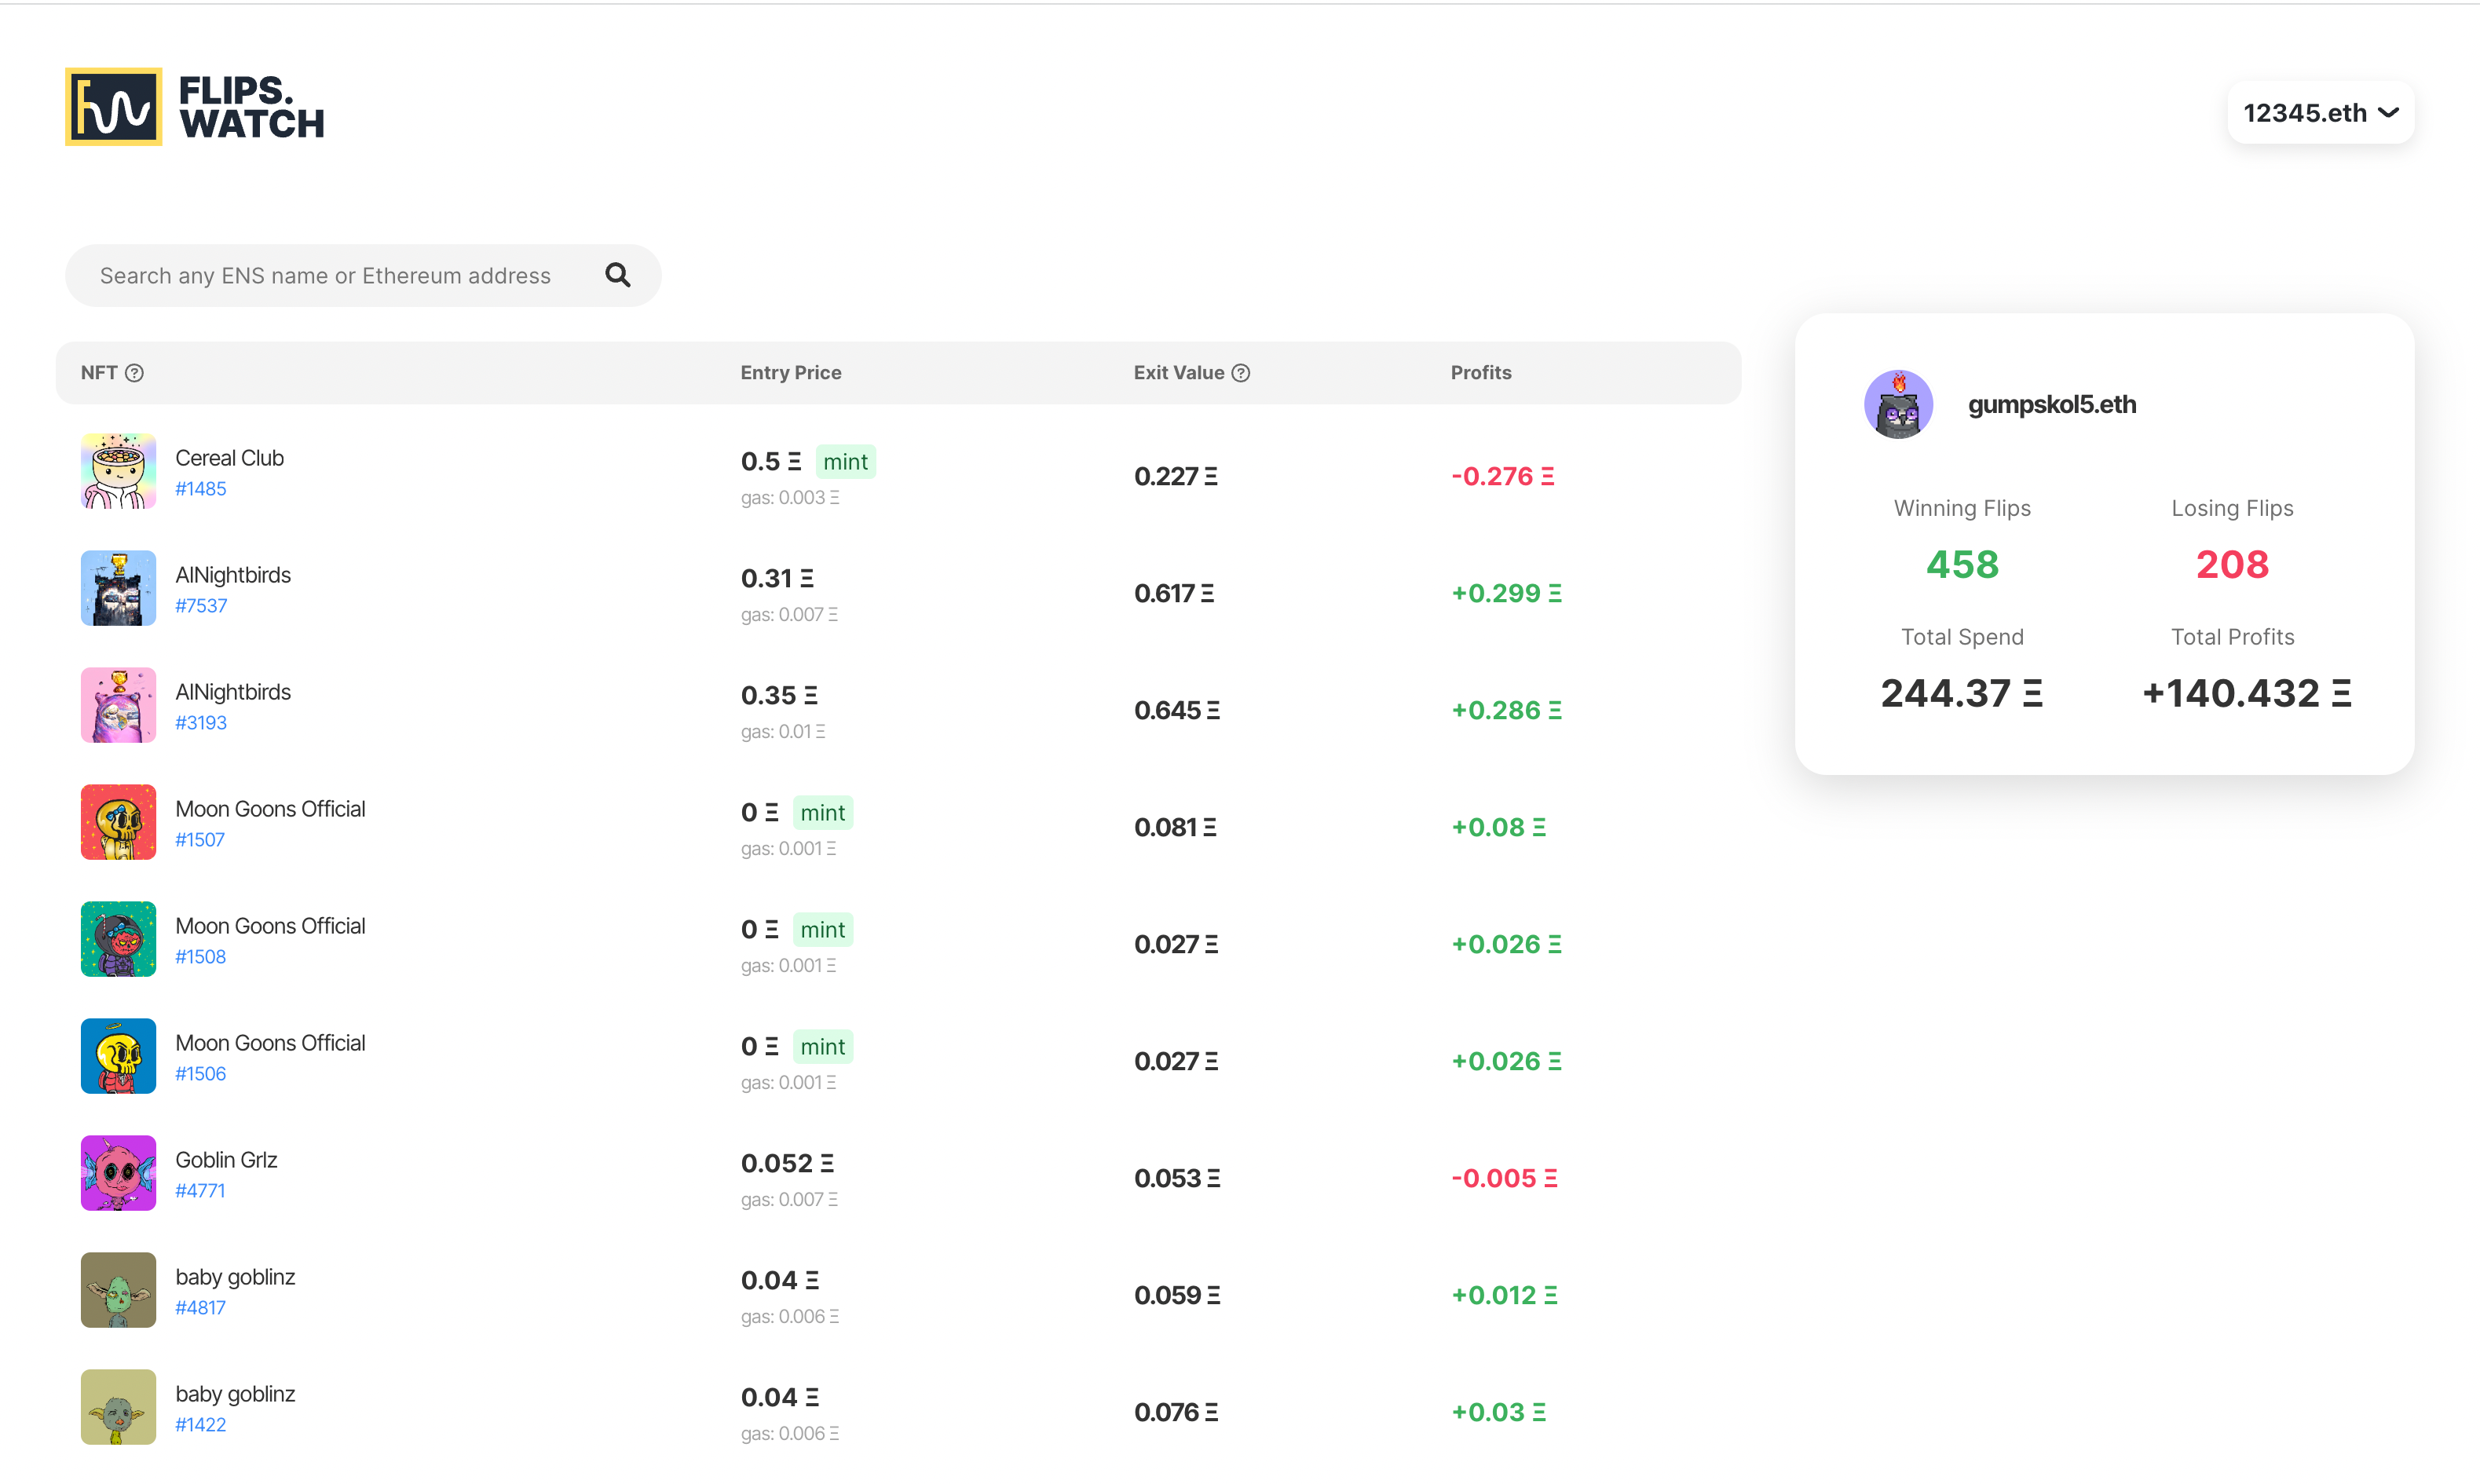Click the Total Profits value +140.432
Screen dimensions: 2480x1484
pyautogui.click(x=2247, y=694)
